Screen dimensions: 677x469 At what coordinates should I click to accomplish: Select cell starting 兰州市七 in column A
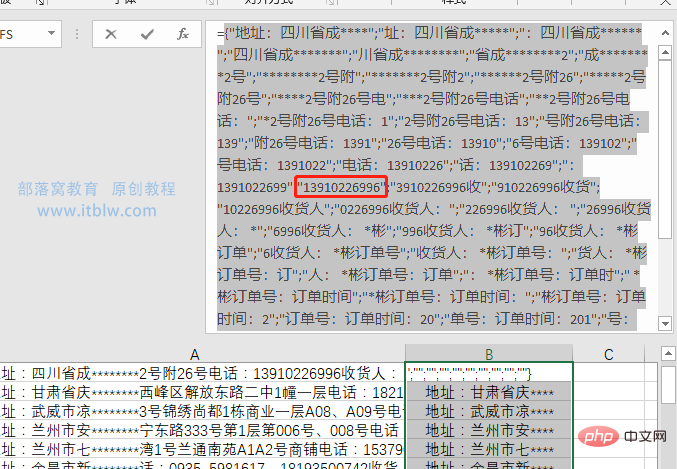(x=202, y=449)
